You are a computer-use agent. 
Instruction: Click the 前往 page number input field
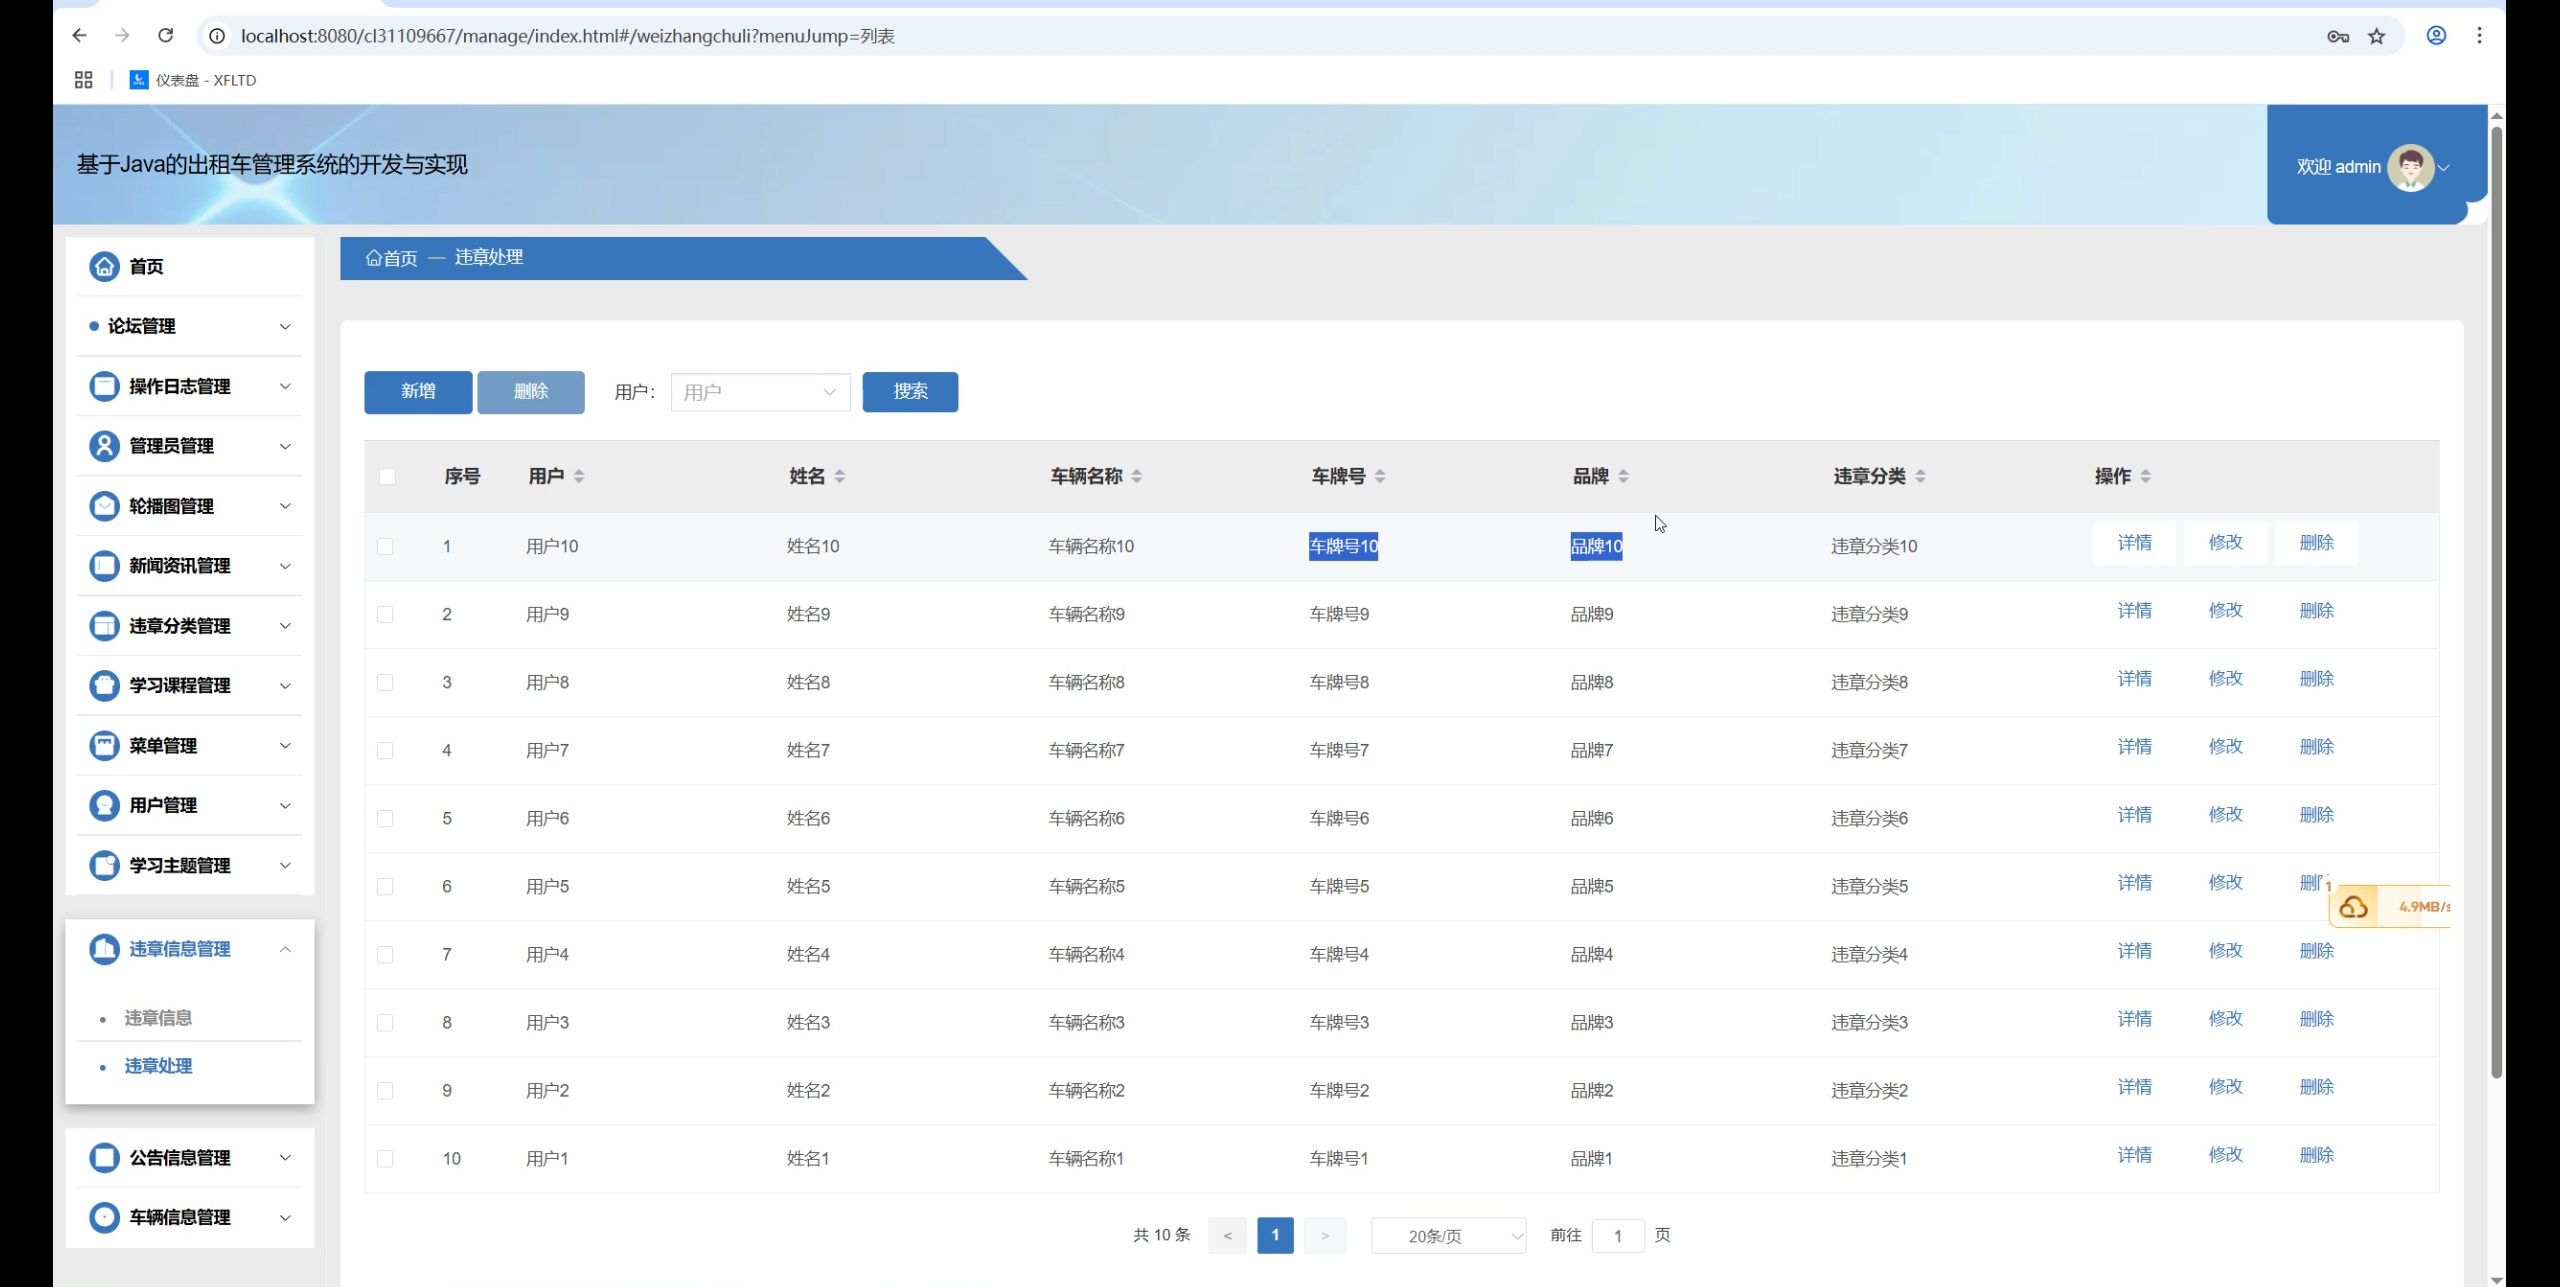[x=1617, y=1235]
